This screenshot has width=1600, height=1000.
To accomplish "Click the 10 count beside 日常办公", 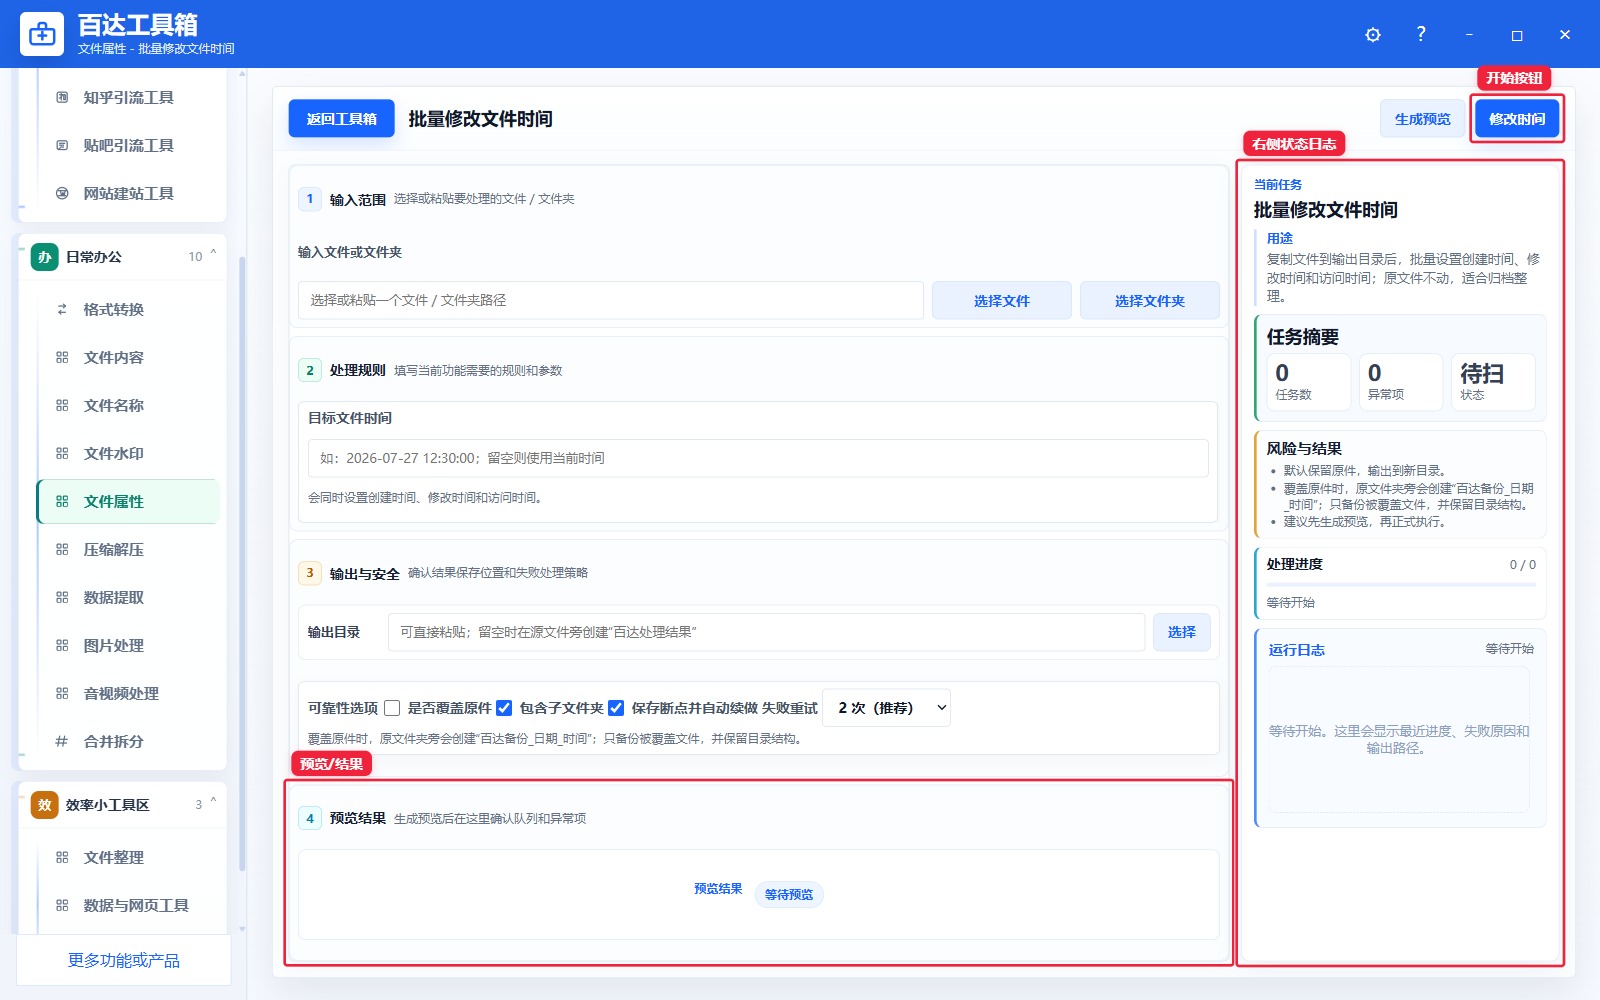I will coord(195,257).
